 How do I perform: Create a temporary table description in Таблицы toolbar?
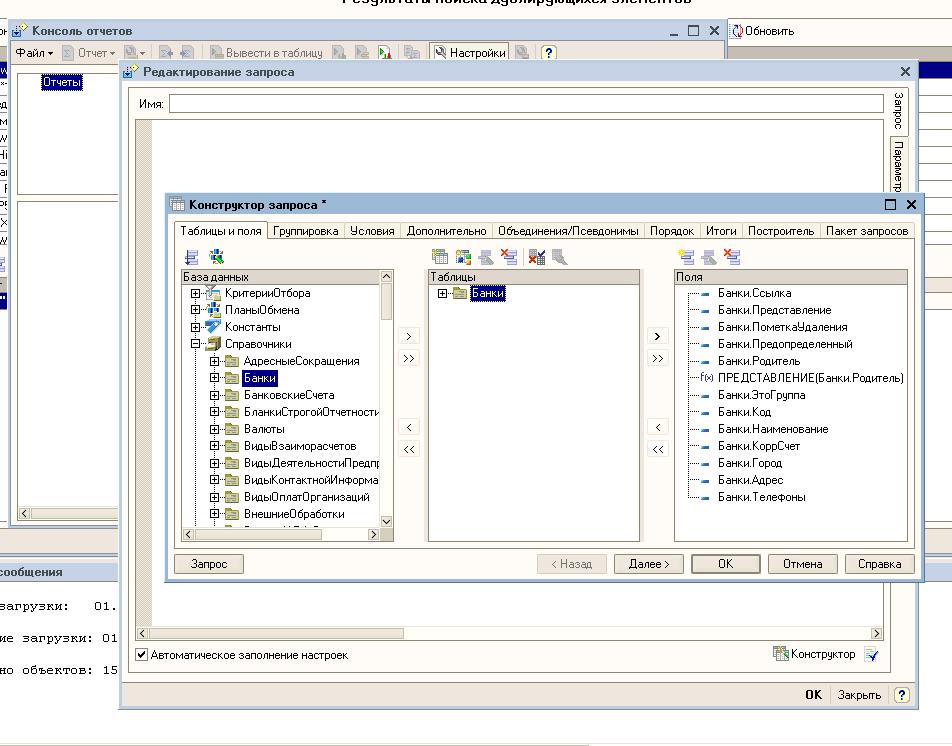click(440, 257)
